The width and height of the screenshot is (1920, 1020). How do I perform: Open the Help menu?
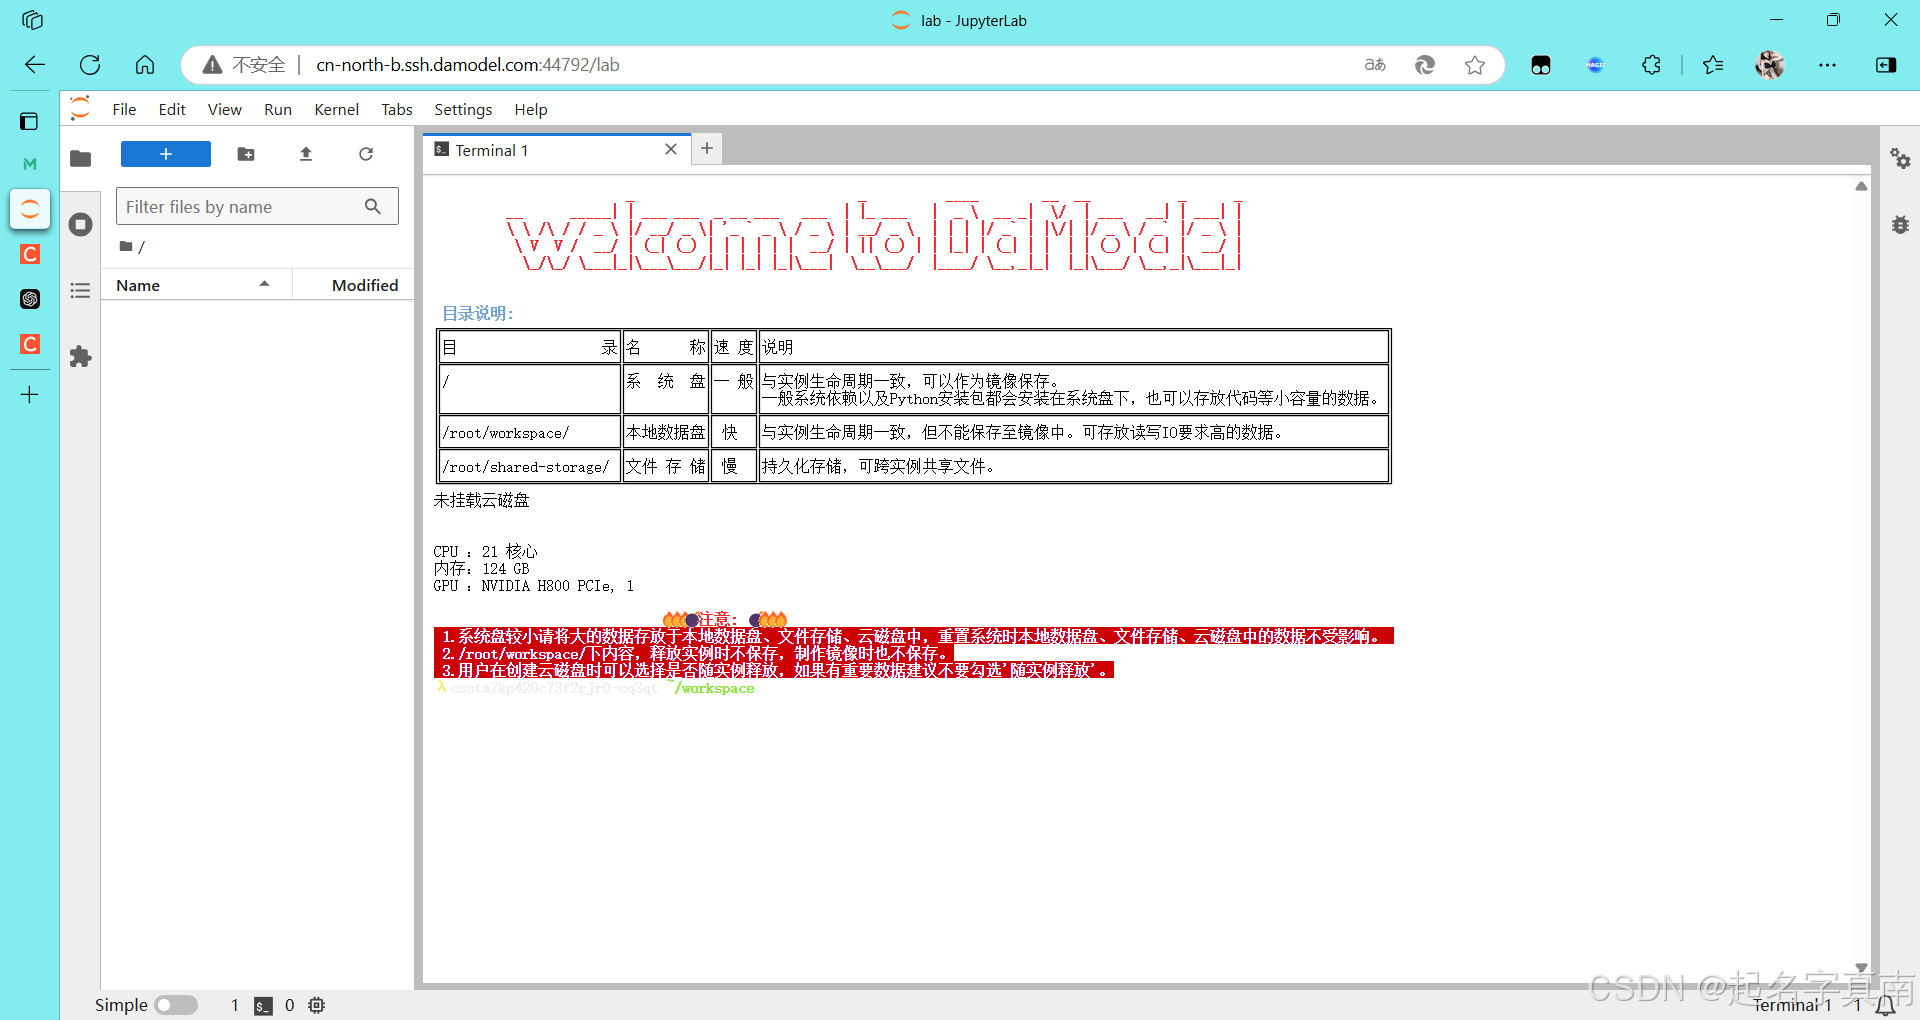pos(531,110)
